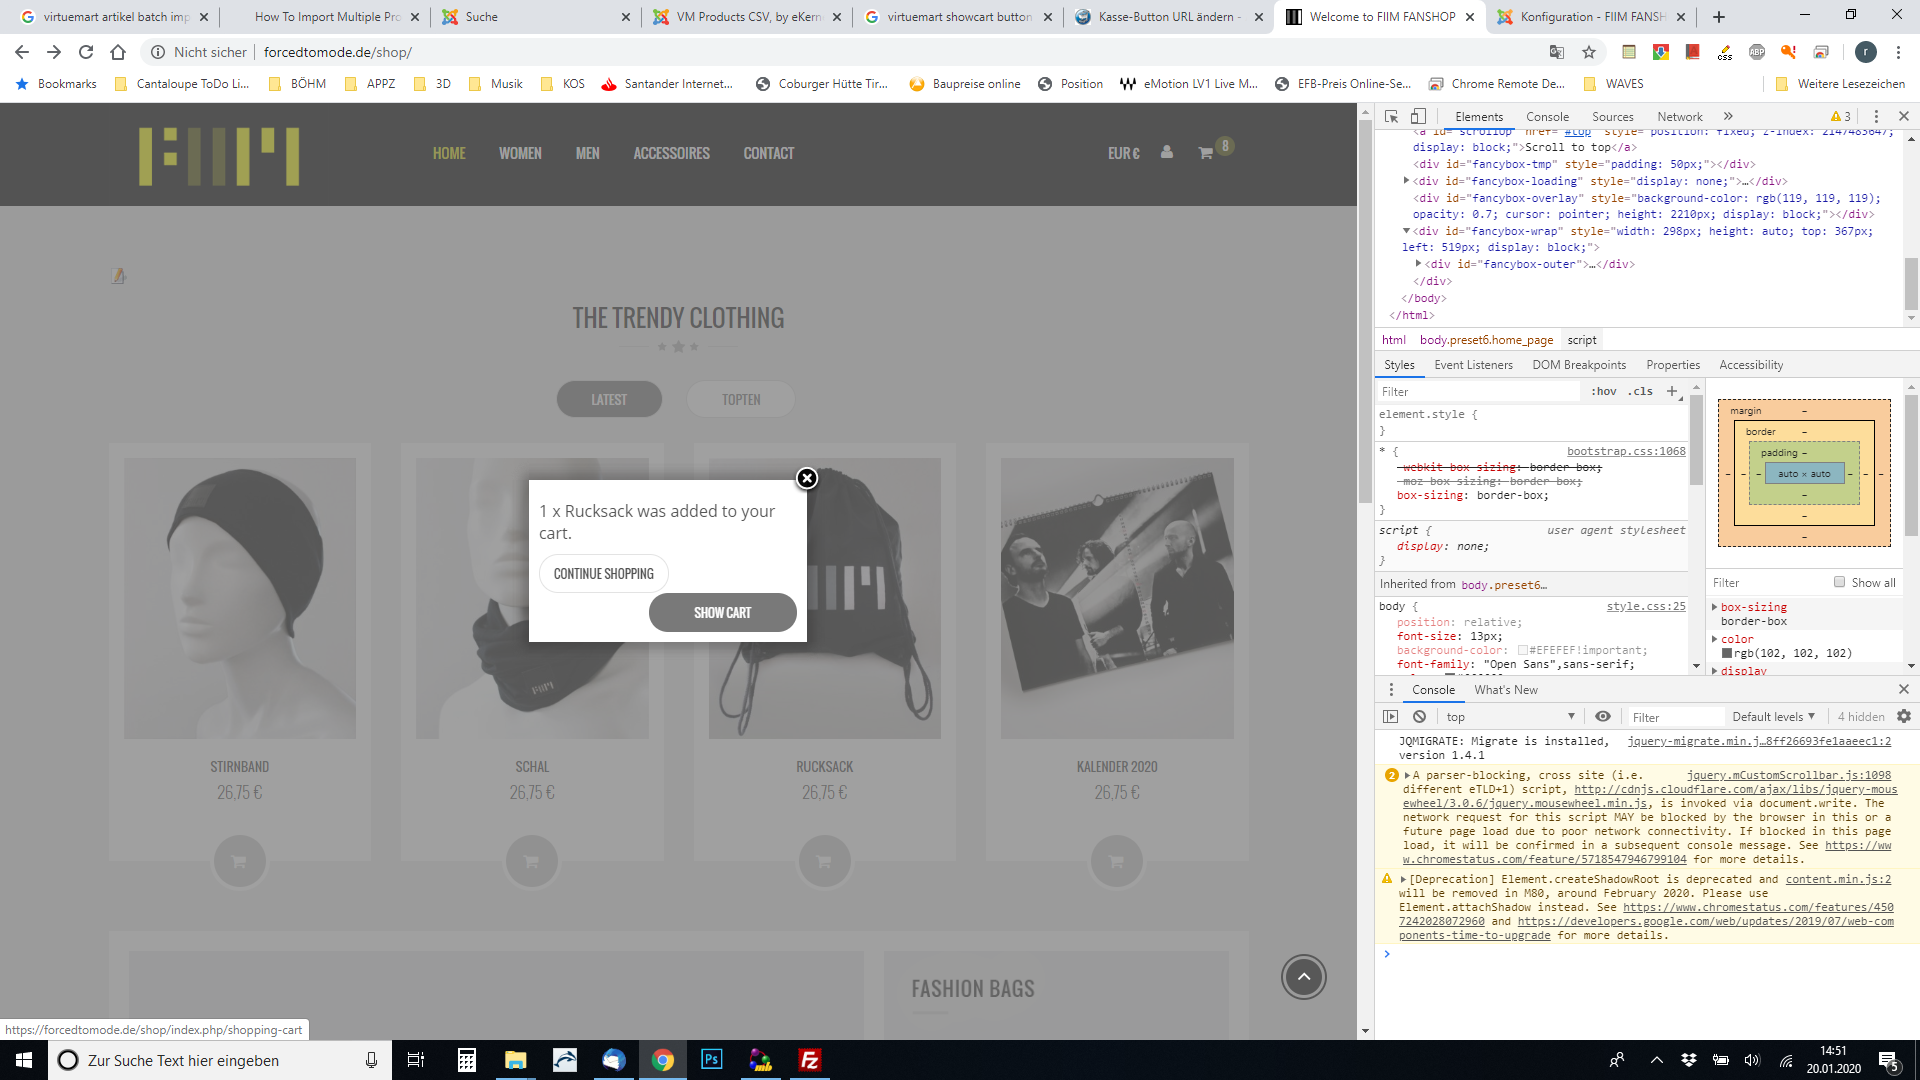Click the user account icon in the site header
The height and width of the screenshot is (1080, 1920).
[x=1167, y=153]
